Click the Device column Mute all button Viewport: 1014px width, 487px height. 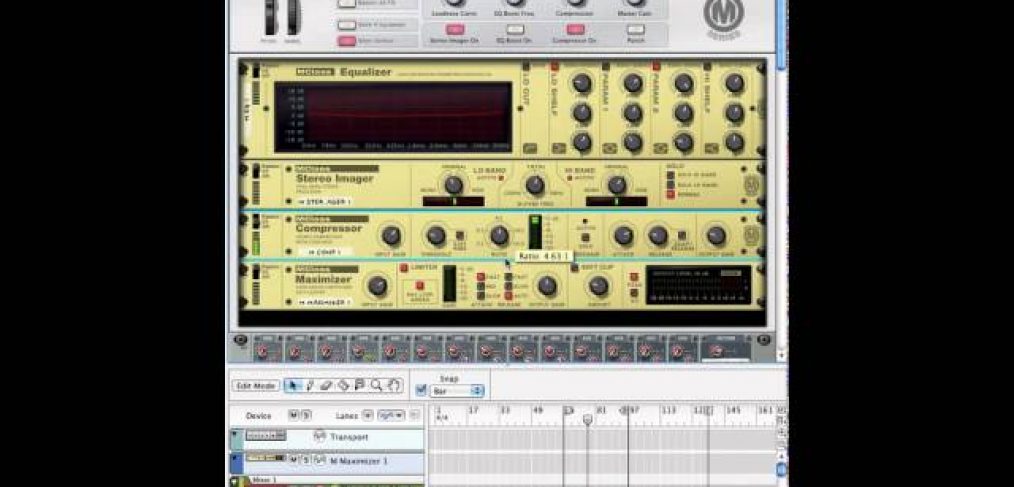(293, 415)
